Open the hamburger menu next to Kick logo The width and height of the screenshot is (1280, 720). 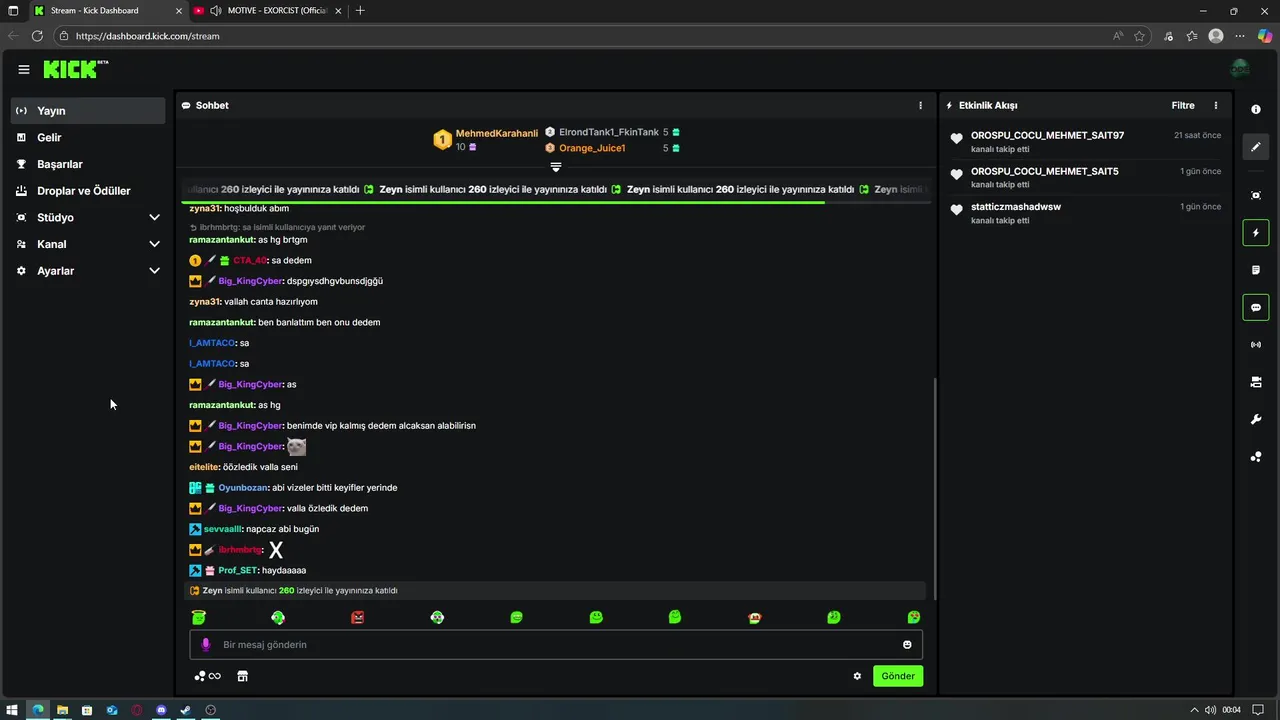(24, 69)
